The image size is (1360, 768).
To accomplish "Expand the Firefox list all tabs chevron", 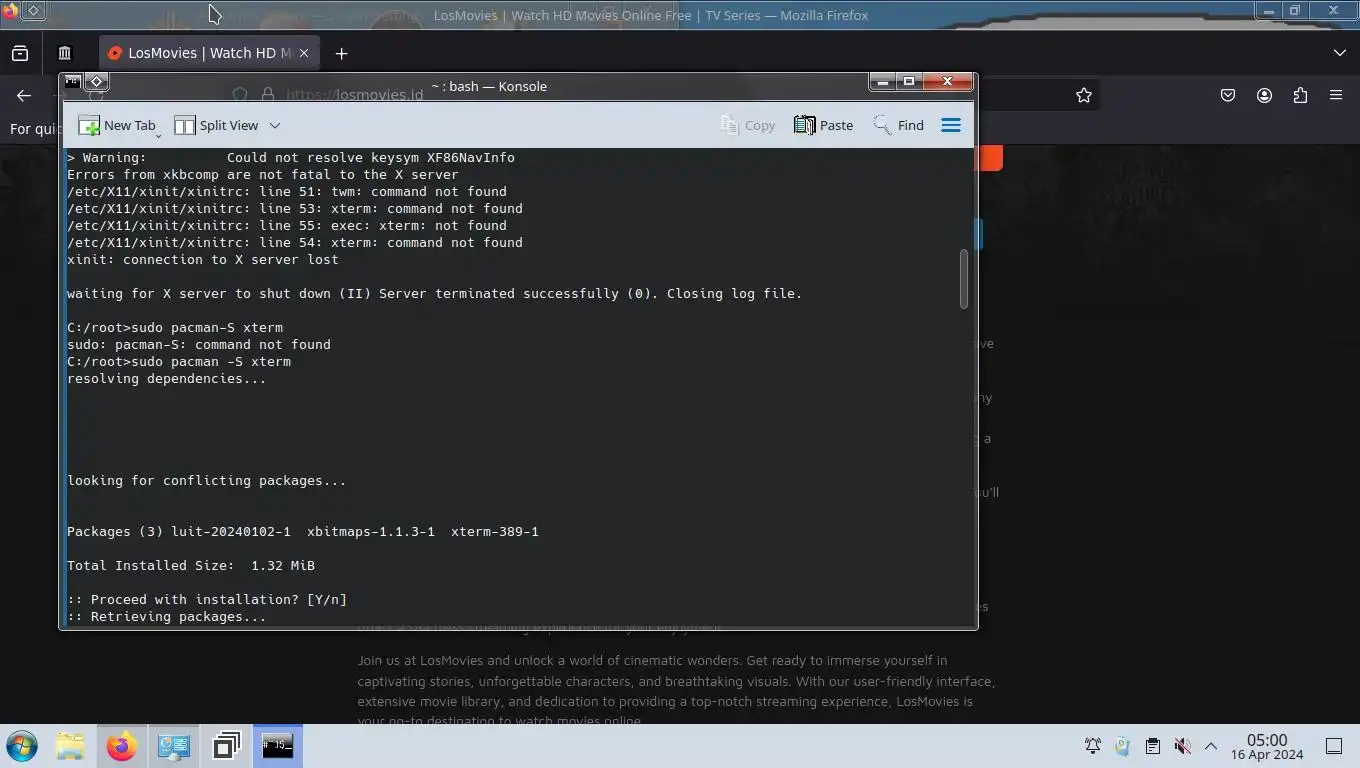I will click(1340, 53).
